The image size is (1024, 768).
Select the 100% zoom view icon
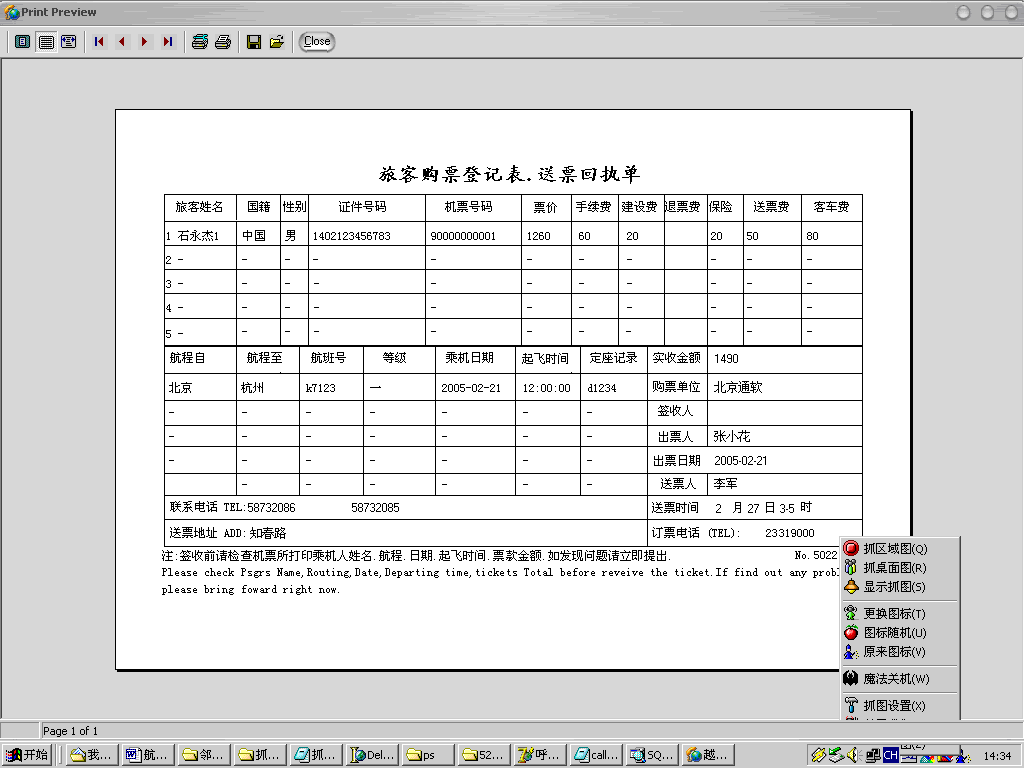coord(46,42)
